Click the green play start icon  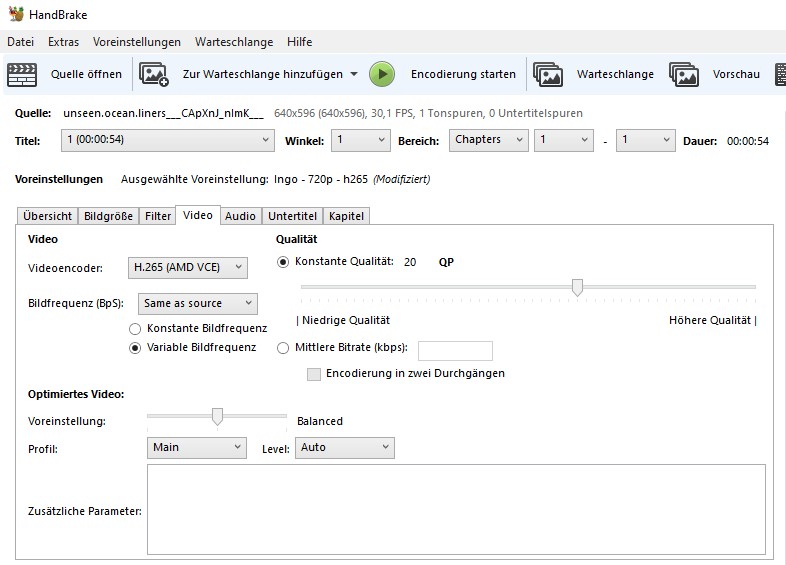point(382,74)
